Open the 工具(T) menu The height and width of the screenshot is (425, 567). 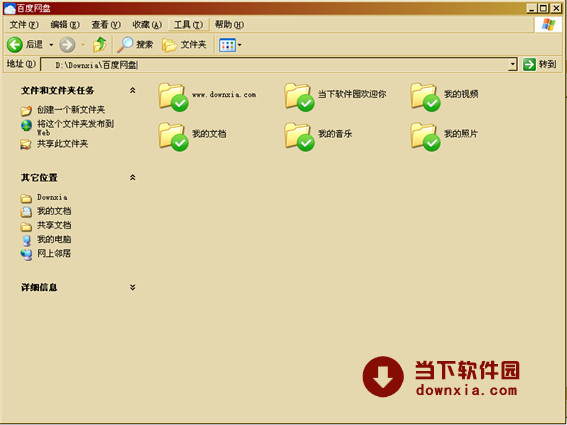188,25
